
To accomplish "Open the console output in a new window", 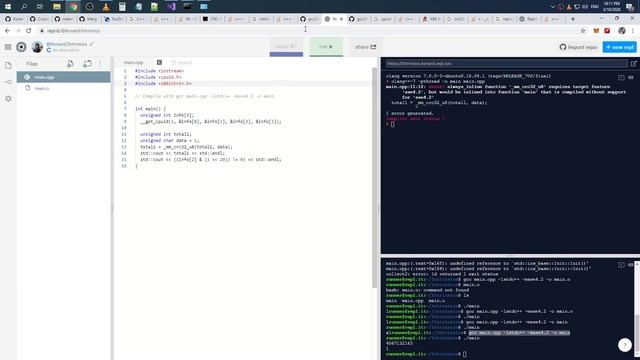I will coord(633,63).
